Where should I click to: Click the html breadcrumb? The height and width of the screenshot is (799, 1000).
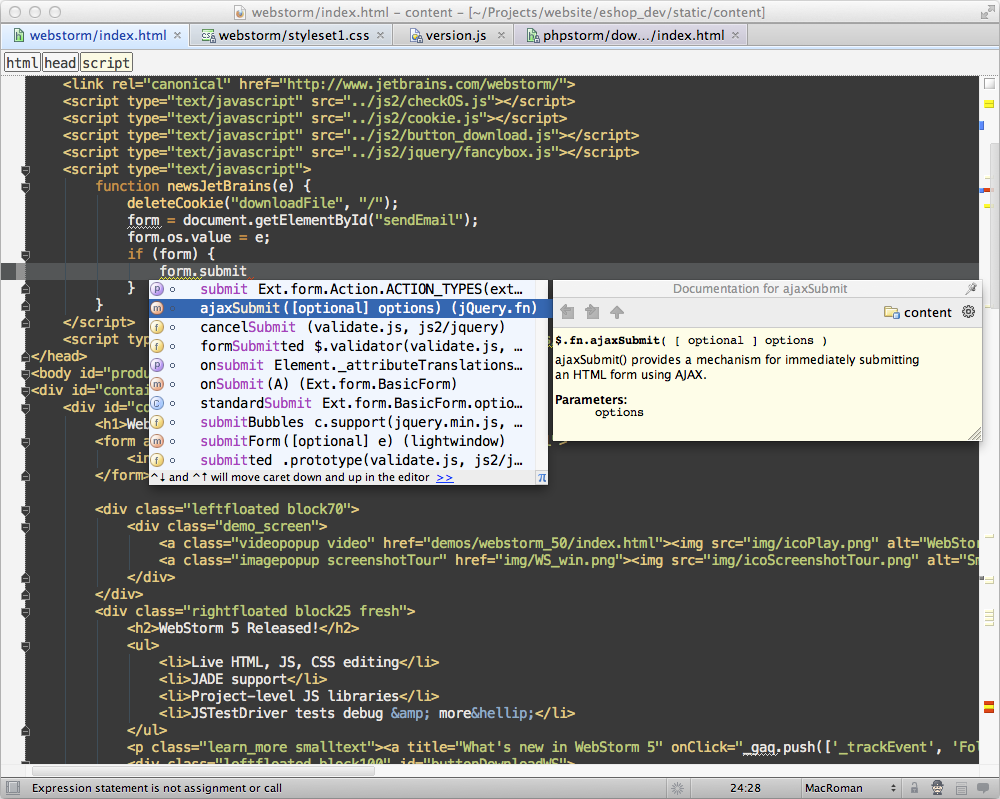[22, 62]
